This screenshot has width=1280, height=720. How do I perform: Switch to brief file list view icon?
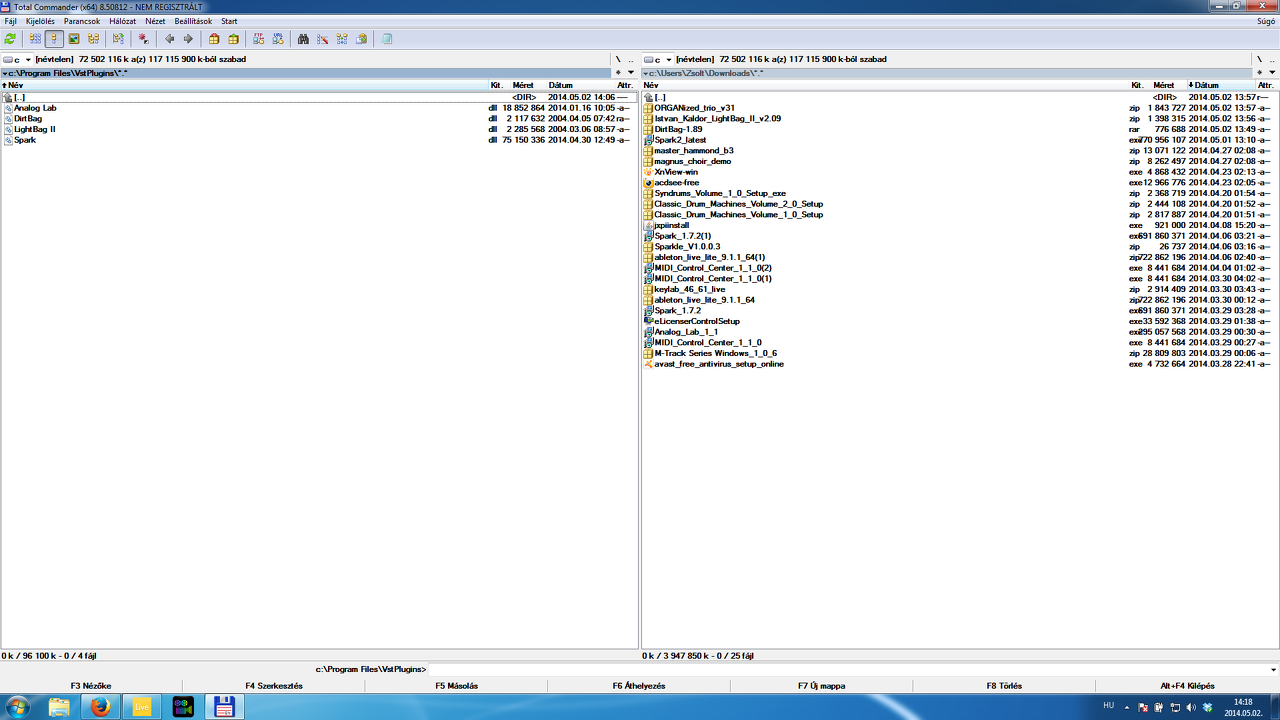coord(35,39)
